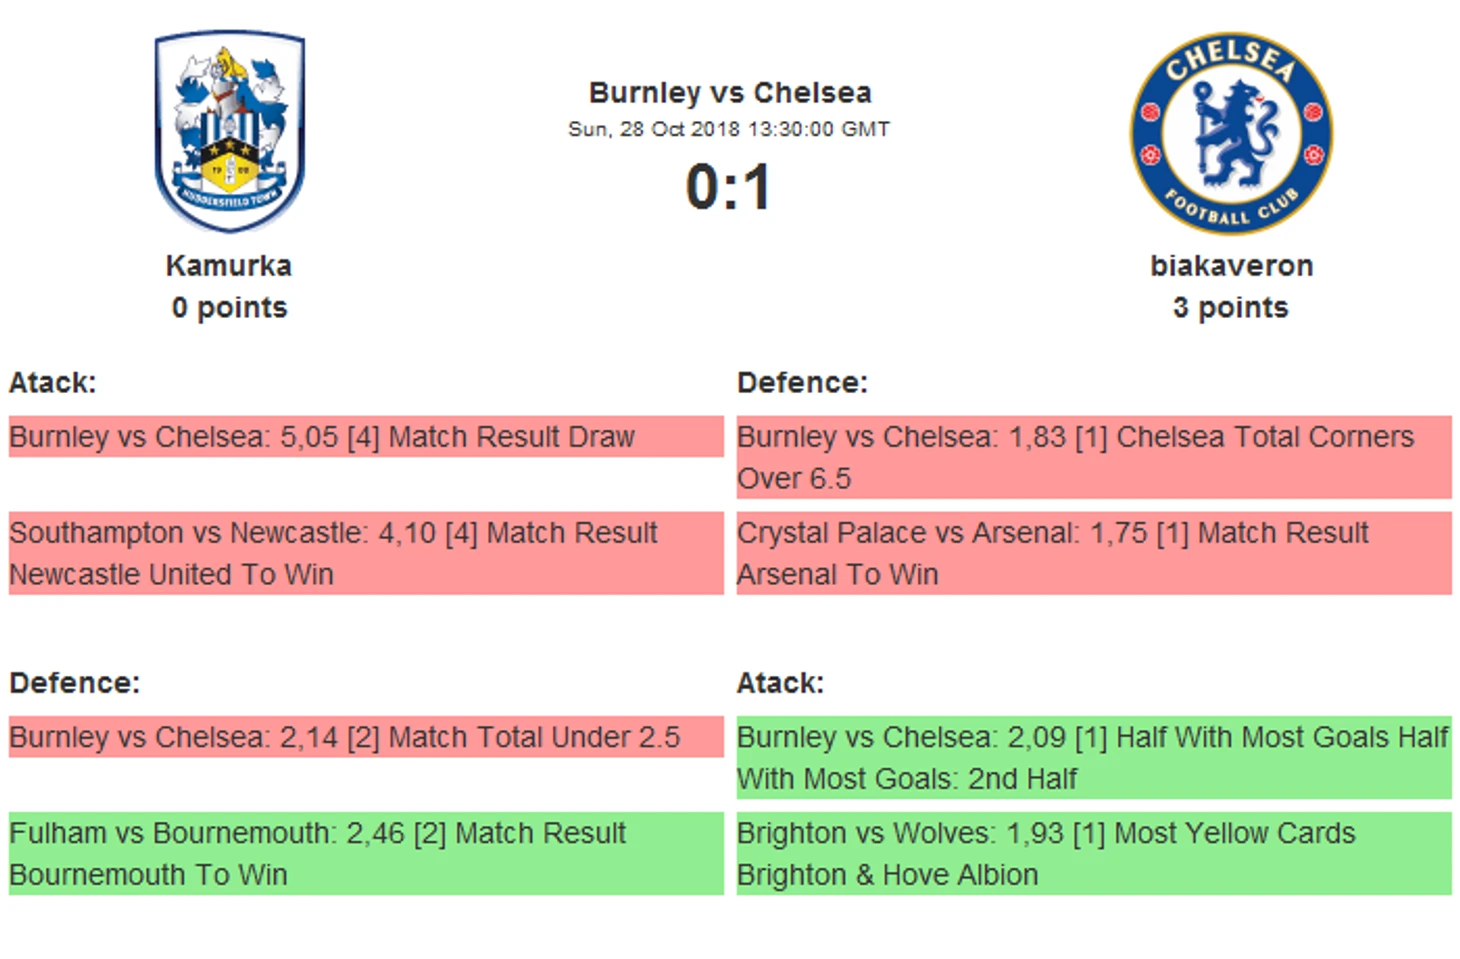This screenshot has width=1460, height=959.
Task: Select the Brighton Most Yellow Cards bet
Action: point(1093,853)
